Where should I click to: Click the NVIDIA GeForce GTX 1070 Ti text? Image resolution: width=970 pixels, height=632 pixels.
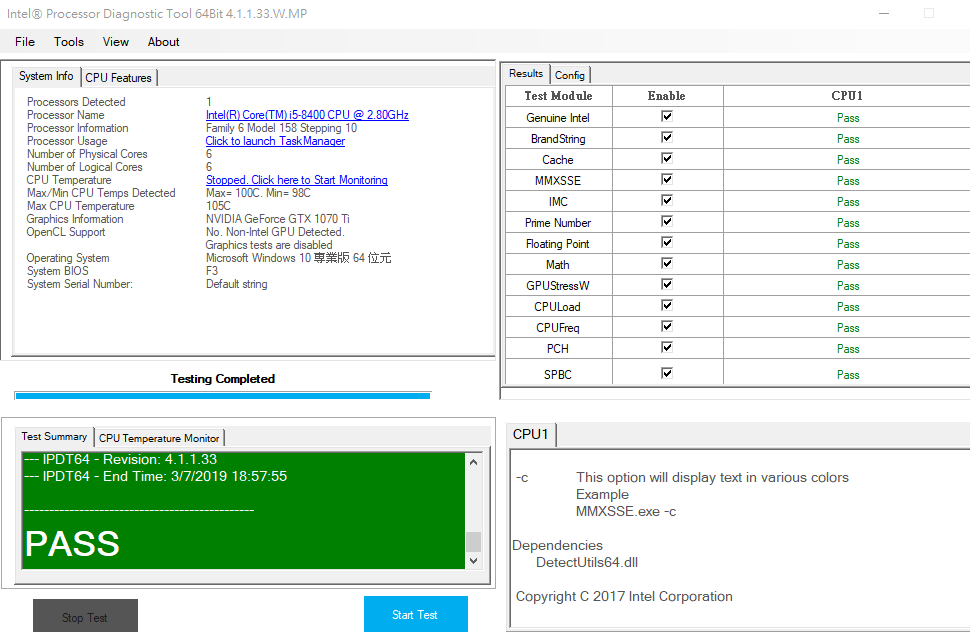278,219
